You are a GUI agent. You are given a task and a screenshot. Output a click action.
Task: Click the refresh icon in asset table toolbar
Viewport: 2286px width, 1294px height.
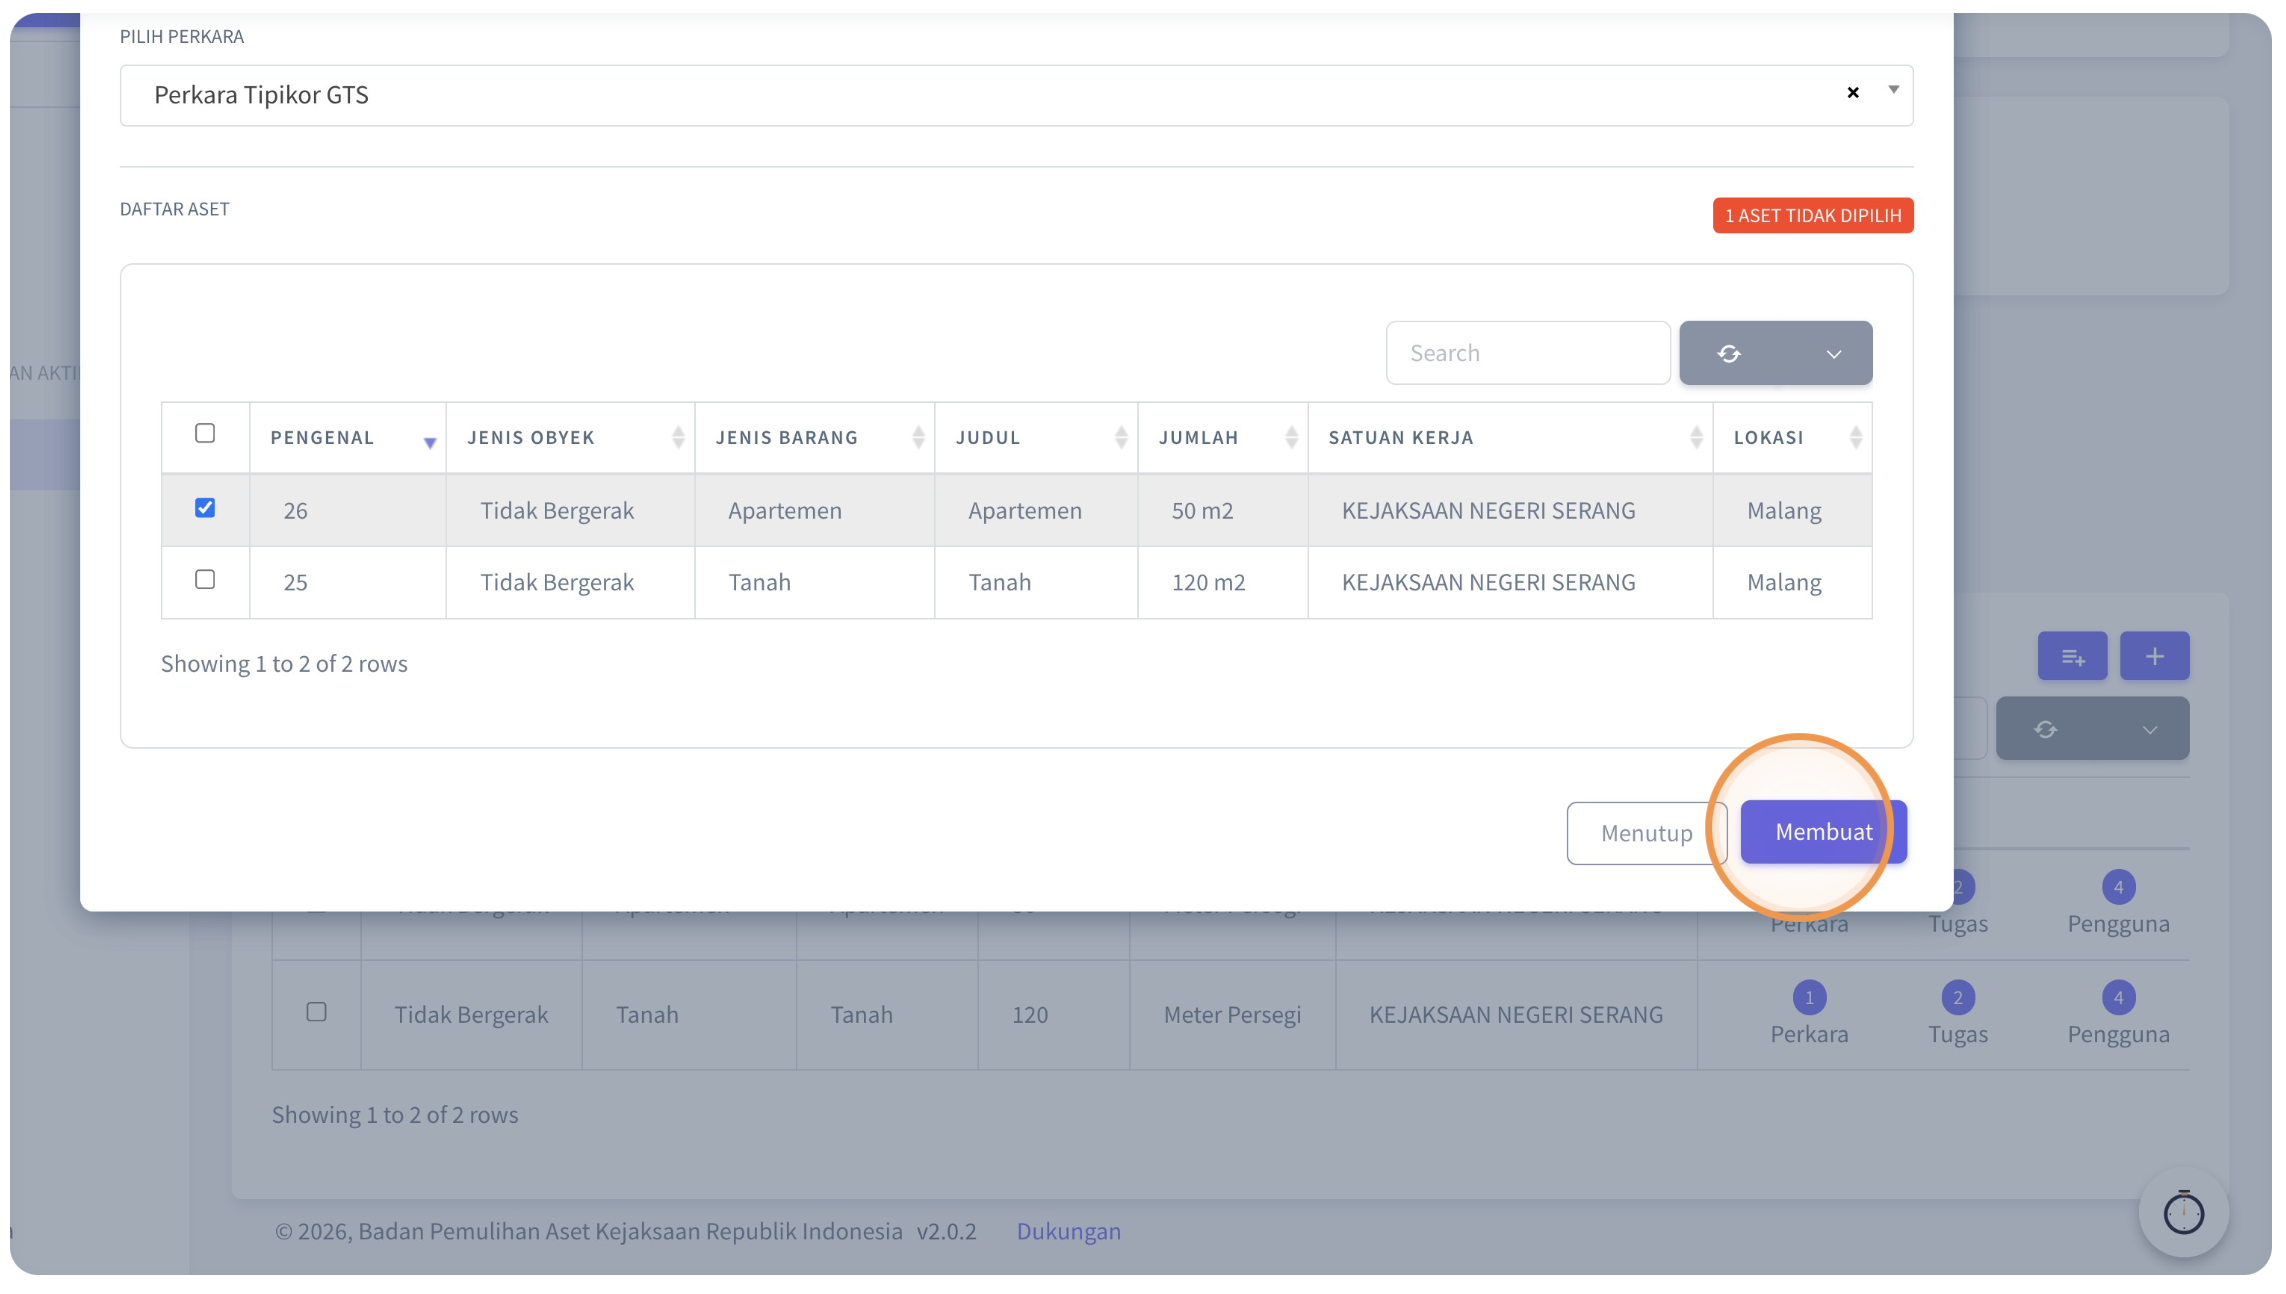1729,353
